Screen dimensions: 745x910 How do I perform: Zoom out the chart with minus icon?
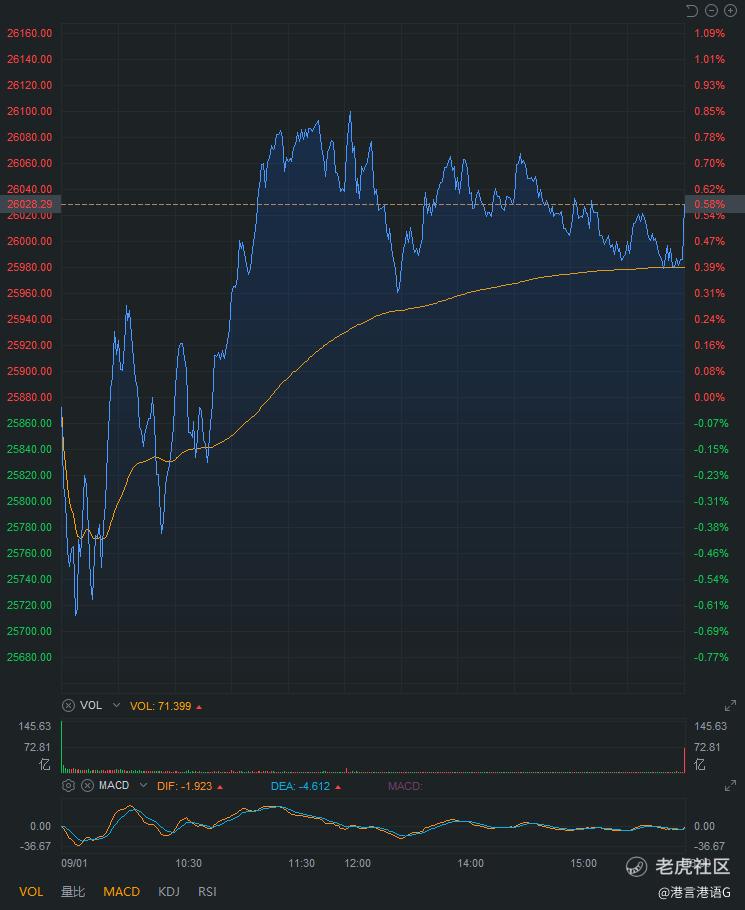(711, 11)
